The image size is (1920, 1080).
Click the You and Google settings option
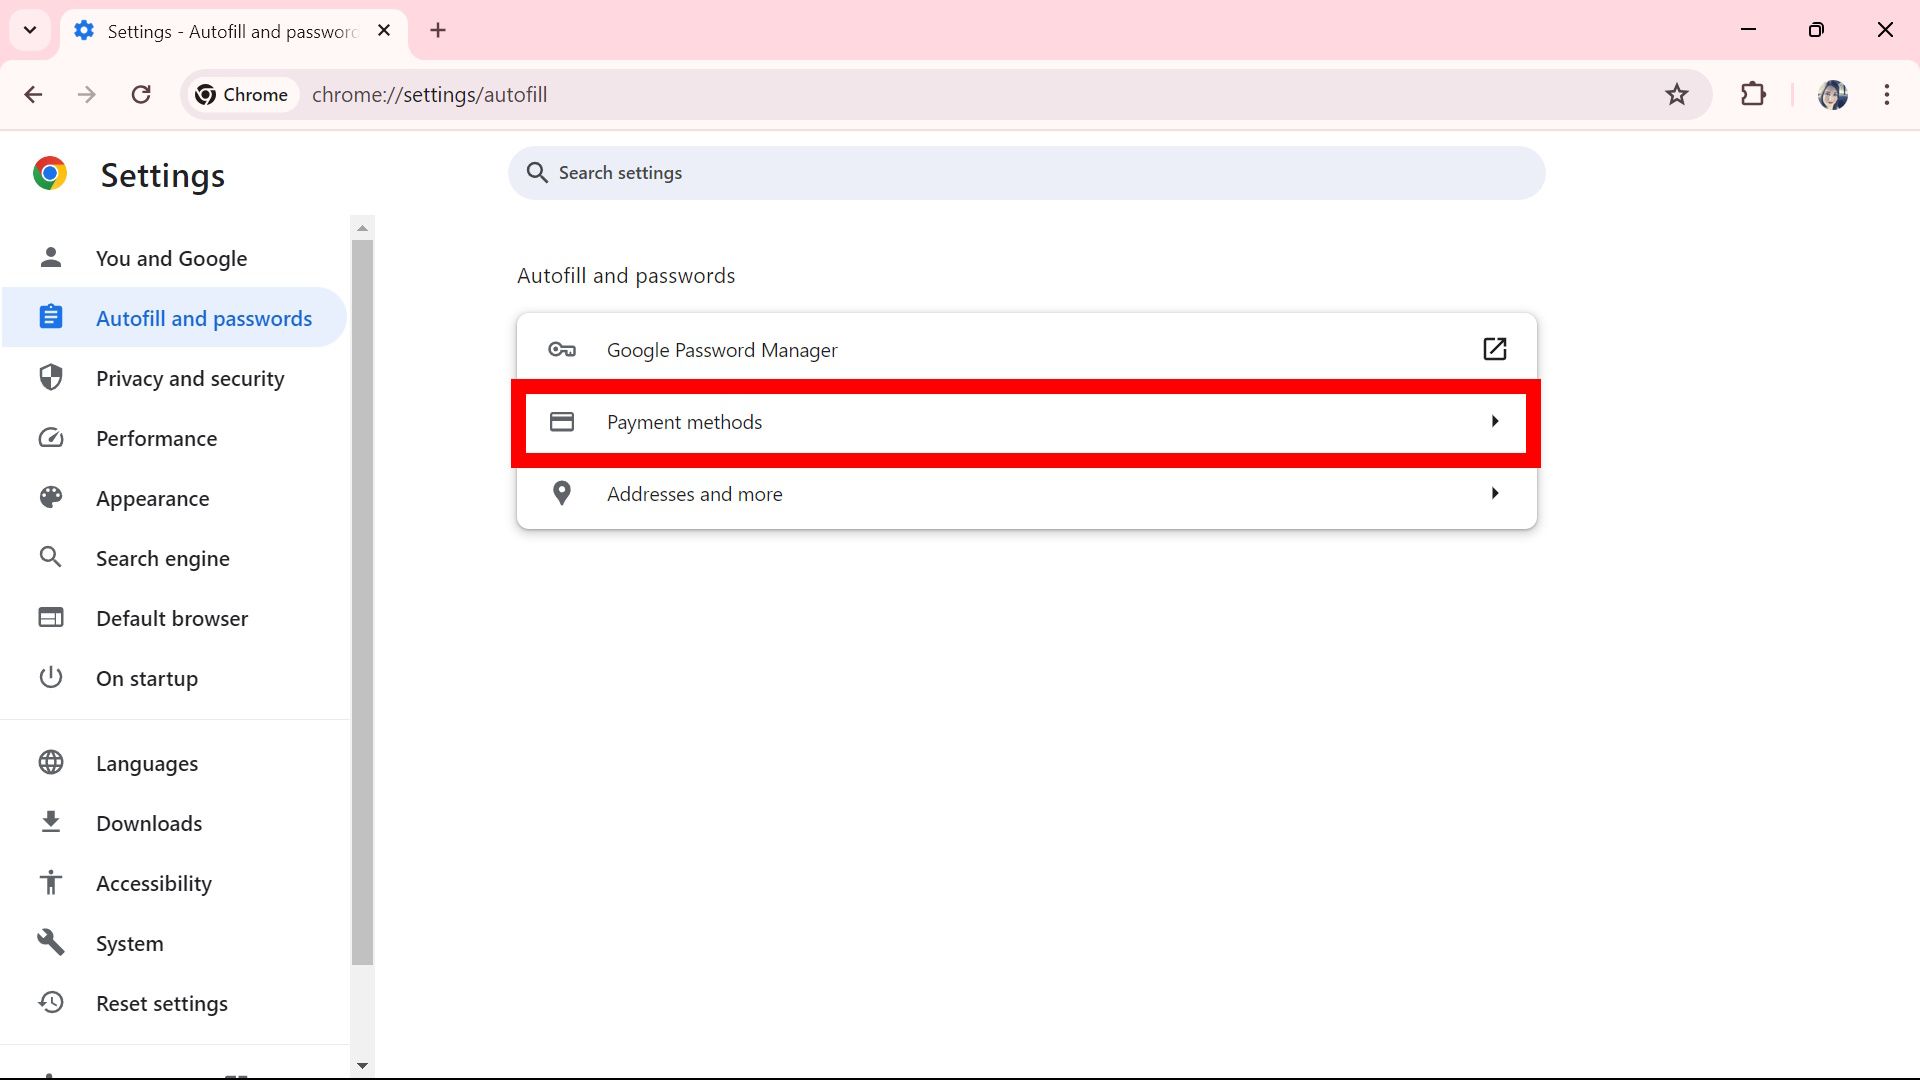171,257
